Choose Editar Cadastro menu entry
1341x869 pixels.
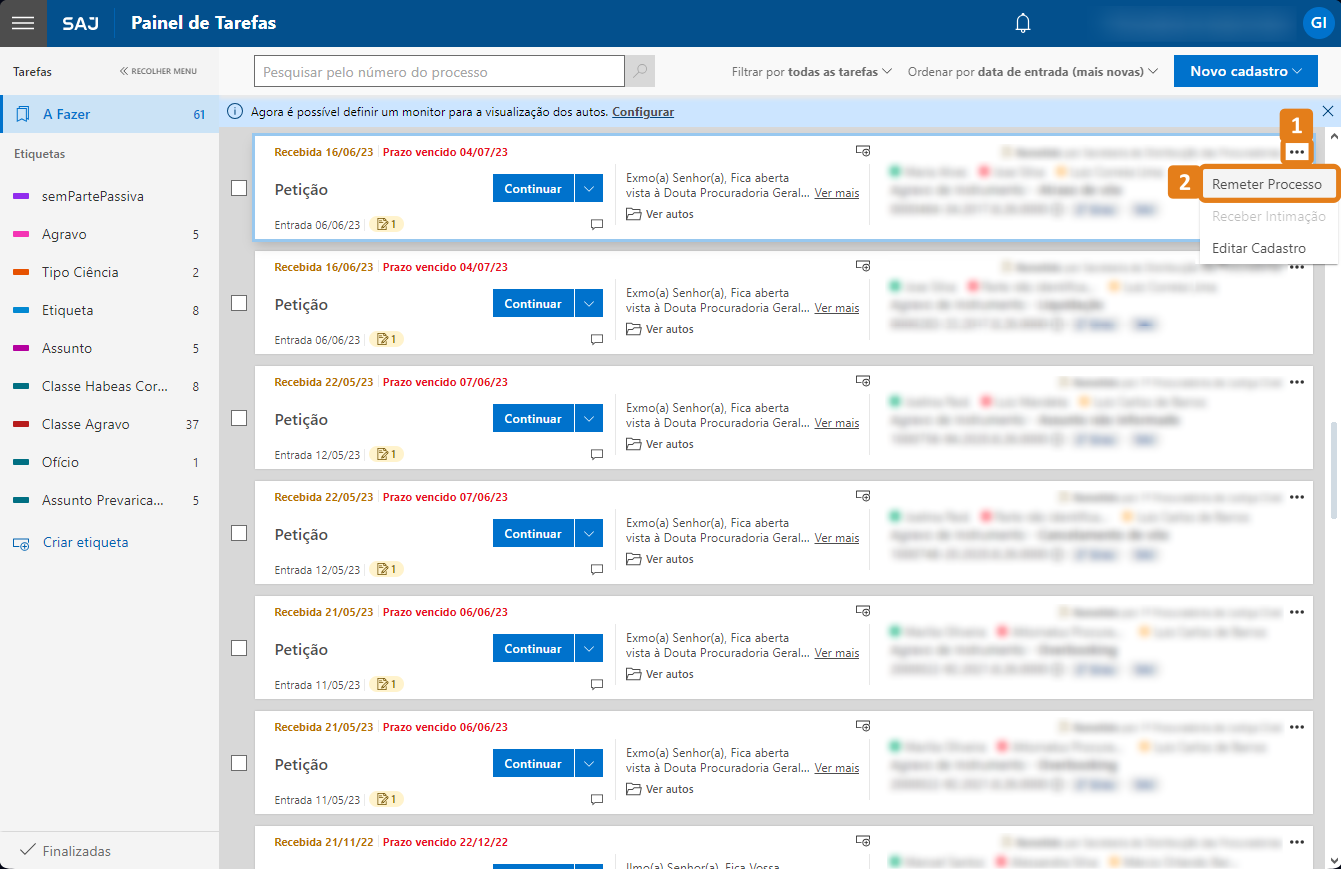pyautogui.click(x=1258, y=248)
